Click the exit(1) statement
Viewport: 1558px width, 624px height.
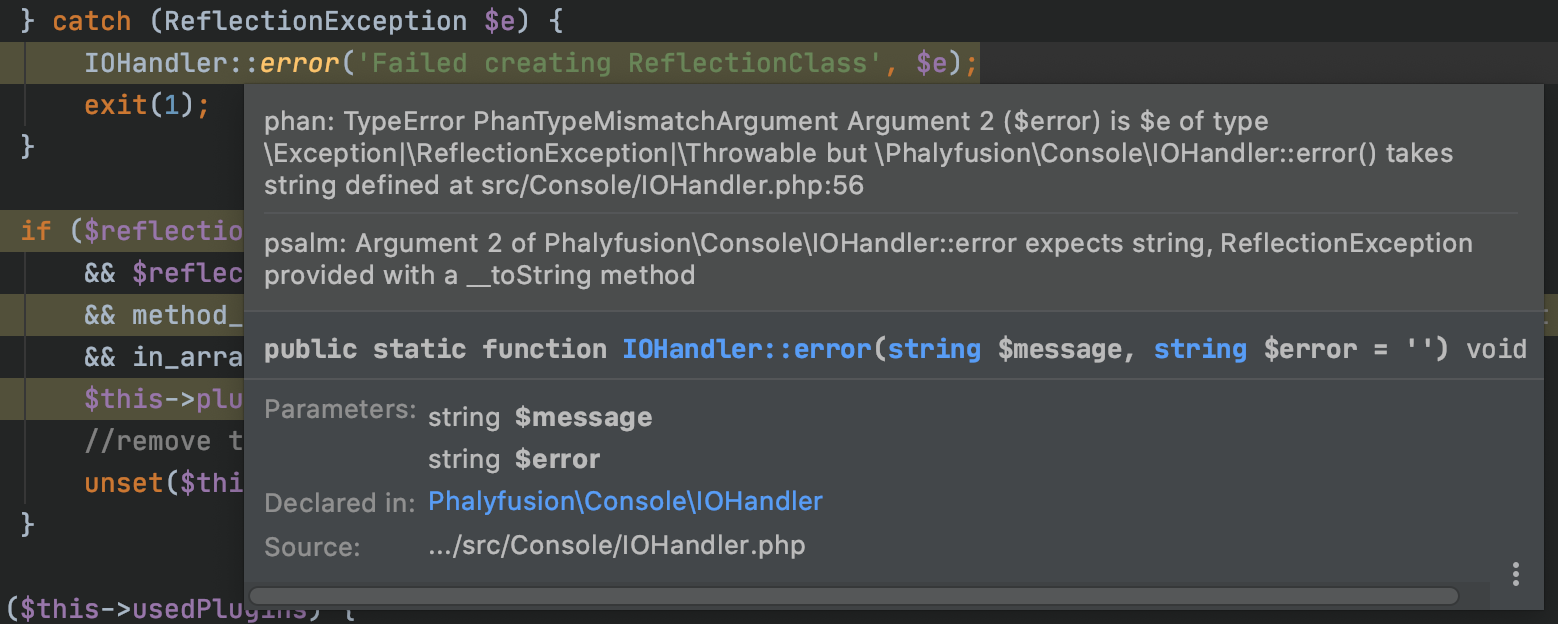click(146, 105)
